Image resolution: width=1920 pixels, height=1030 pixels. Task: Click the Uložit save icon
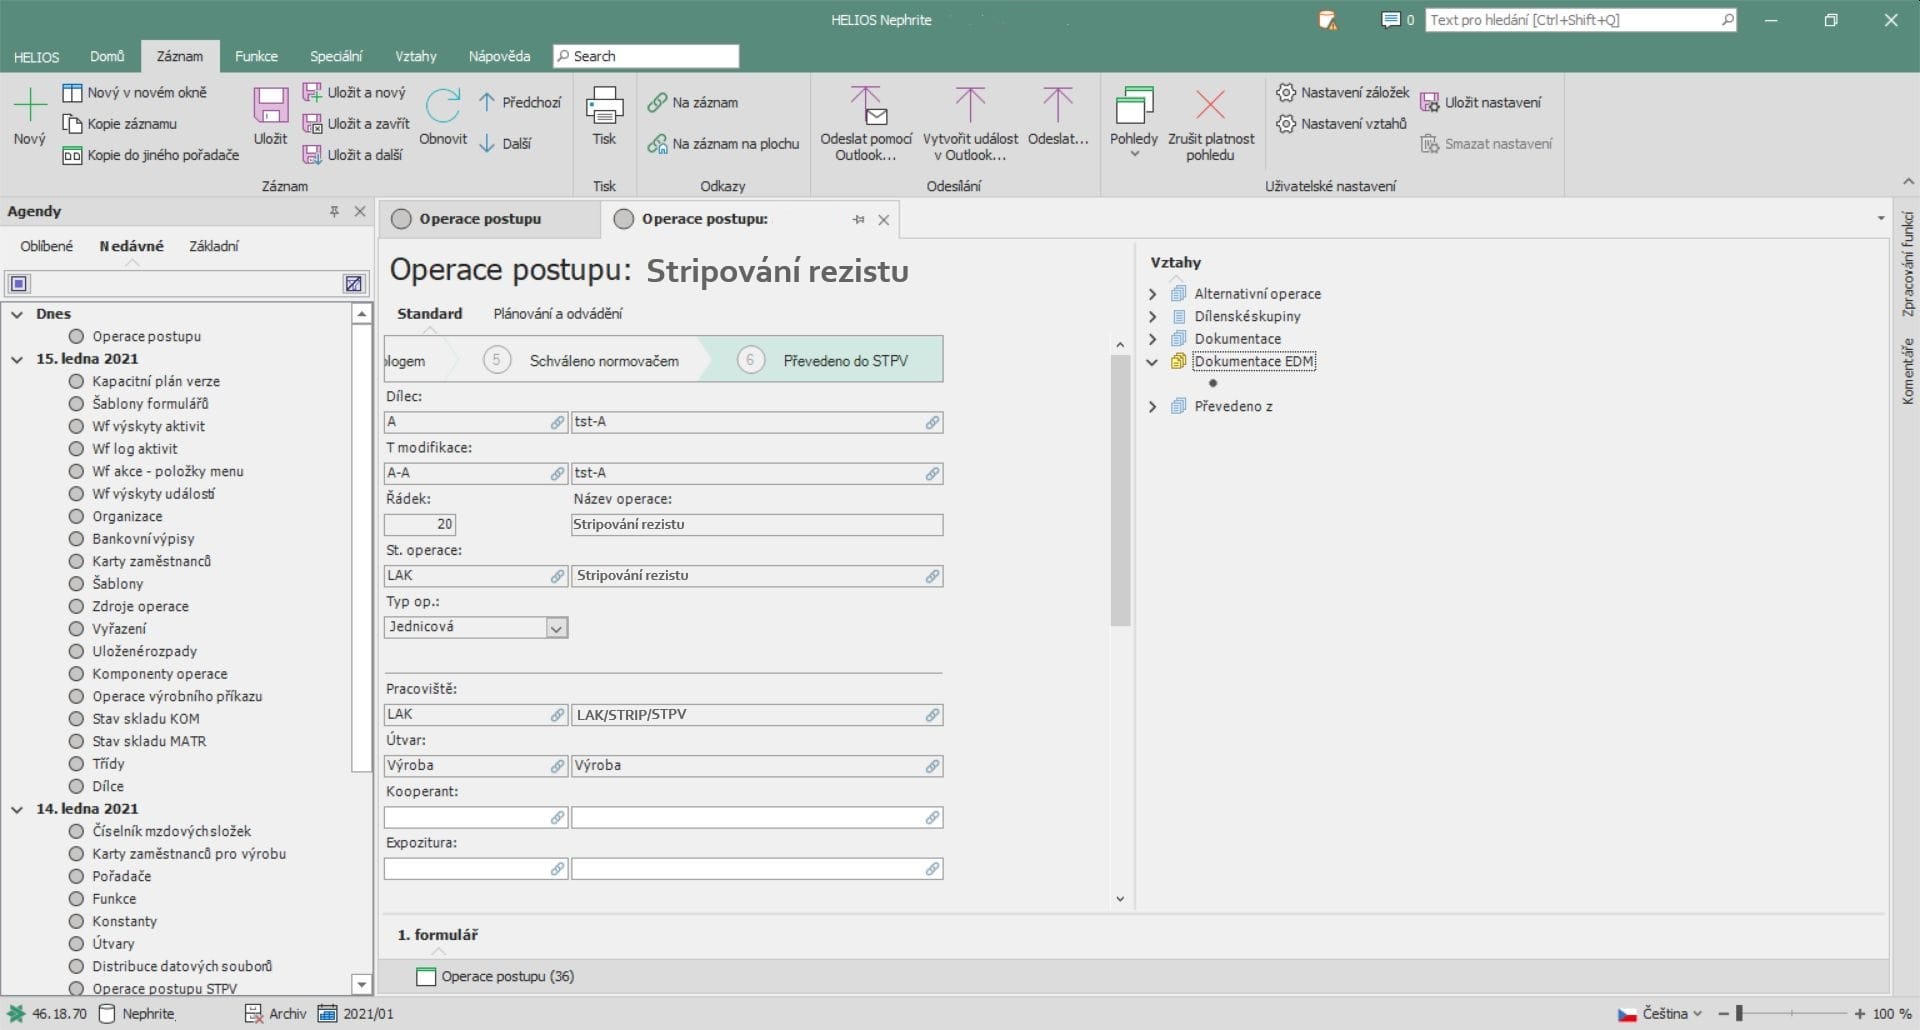click(x=270, y=106)
